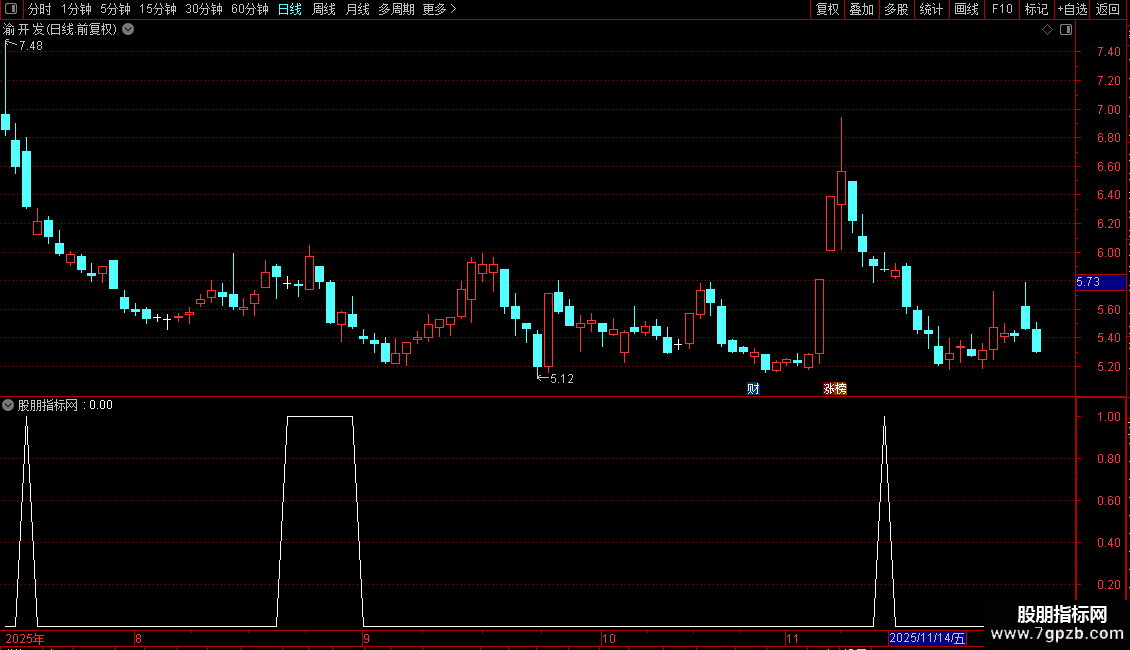Select the 日线 daily period
Screen dimensions: 1130x650
pos(290,9)
